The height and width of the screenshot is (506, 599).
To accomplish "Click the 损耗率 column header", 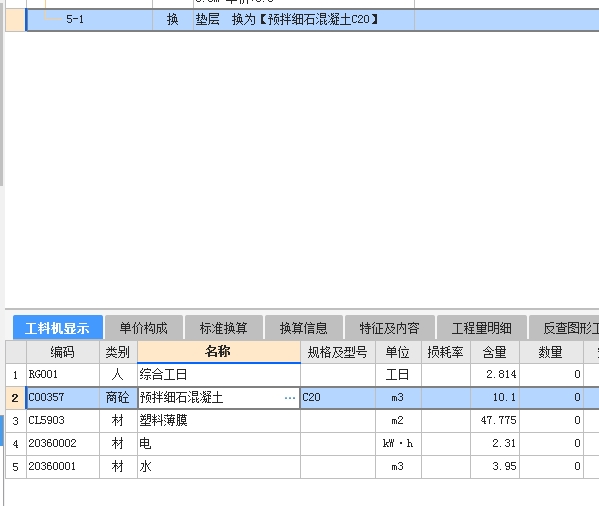I will tap(445, 352).
